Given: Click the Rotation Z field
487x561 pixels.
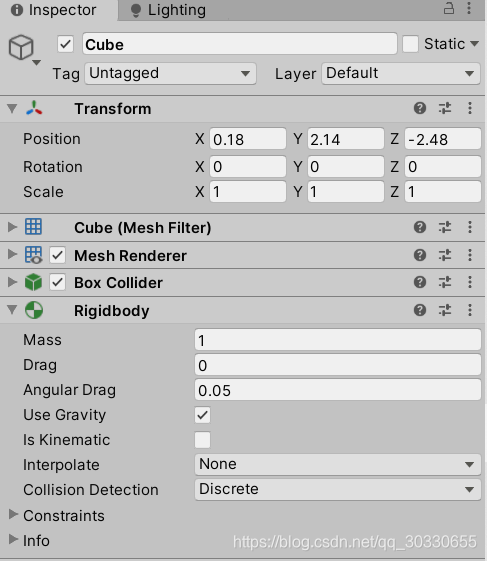Looking at the screenshot, I should point(443,166).
